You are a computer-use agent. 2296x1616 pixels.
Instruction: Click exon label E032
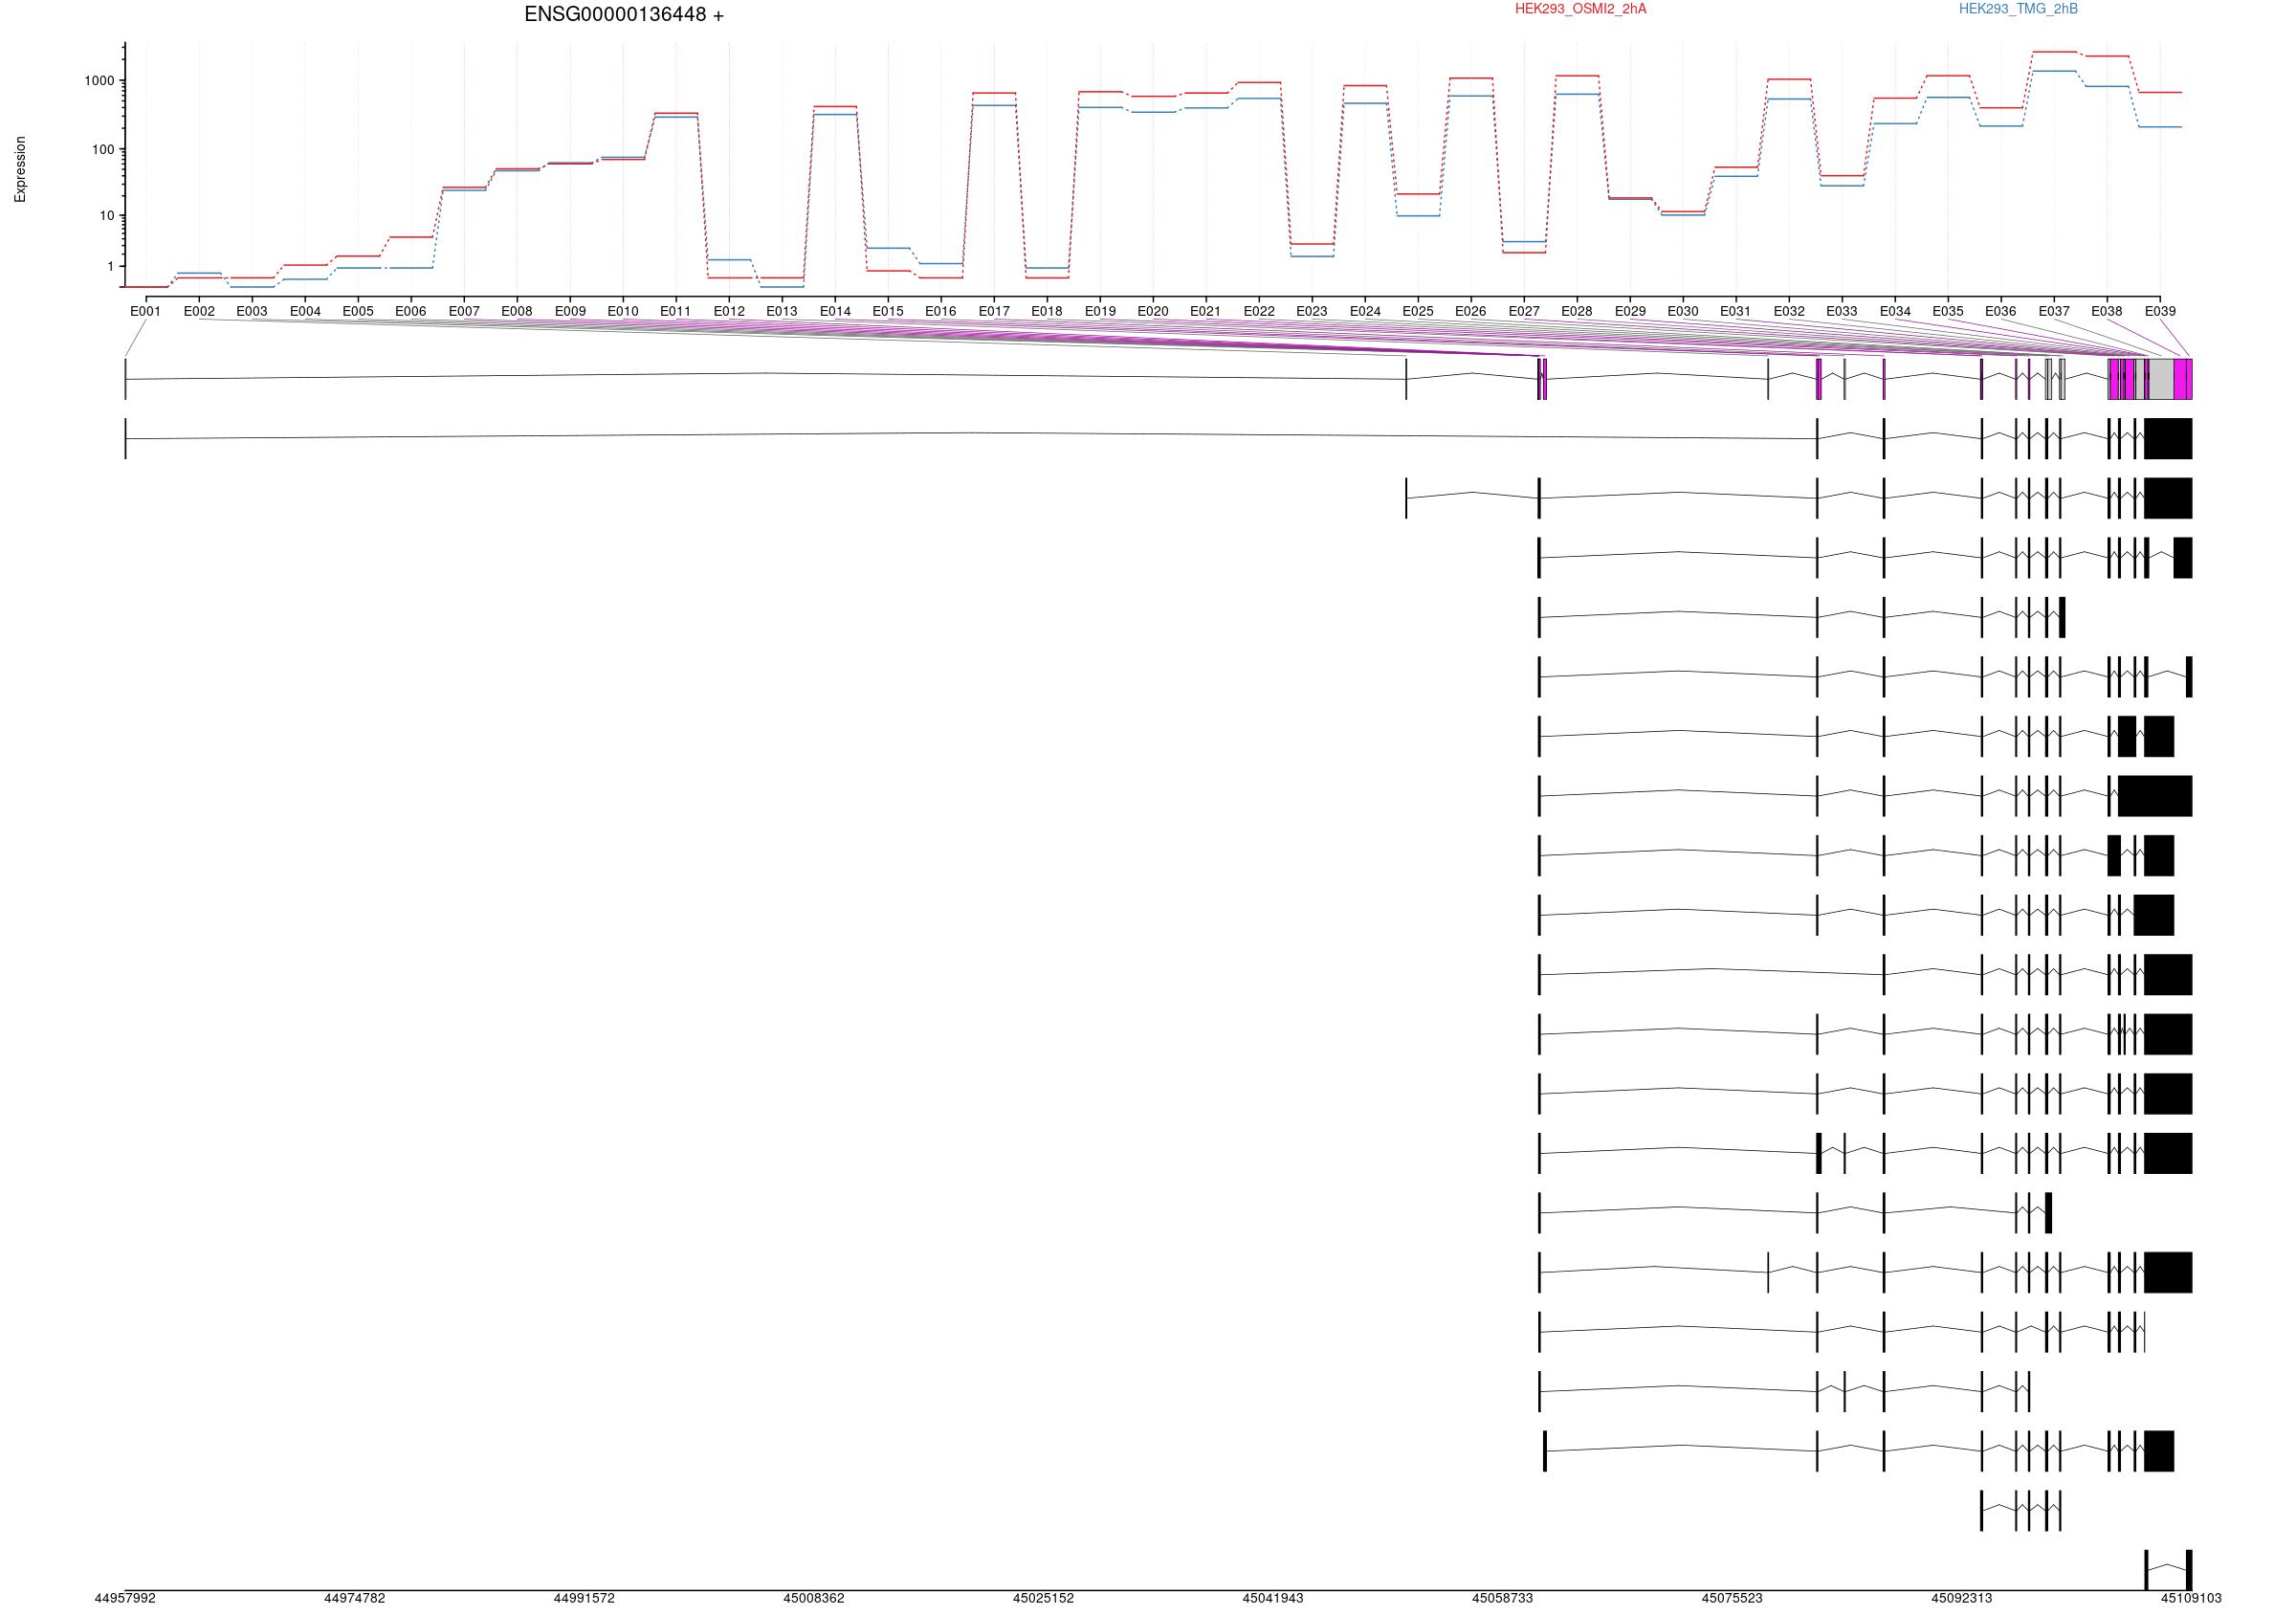[1789, 311]
